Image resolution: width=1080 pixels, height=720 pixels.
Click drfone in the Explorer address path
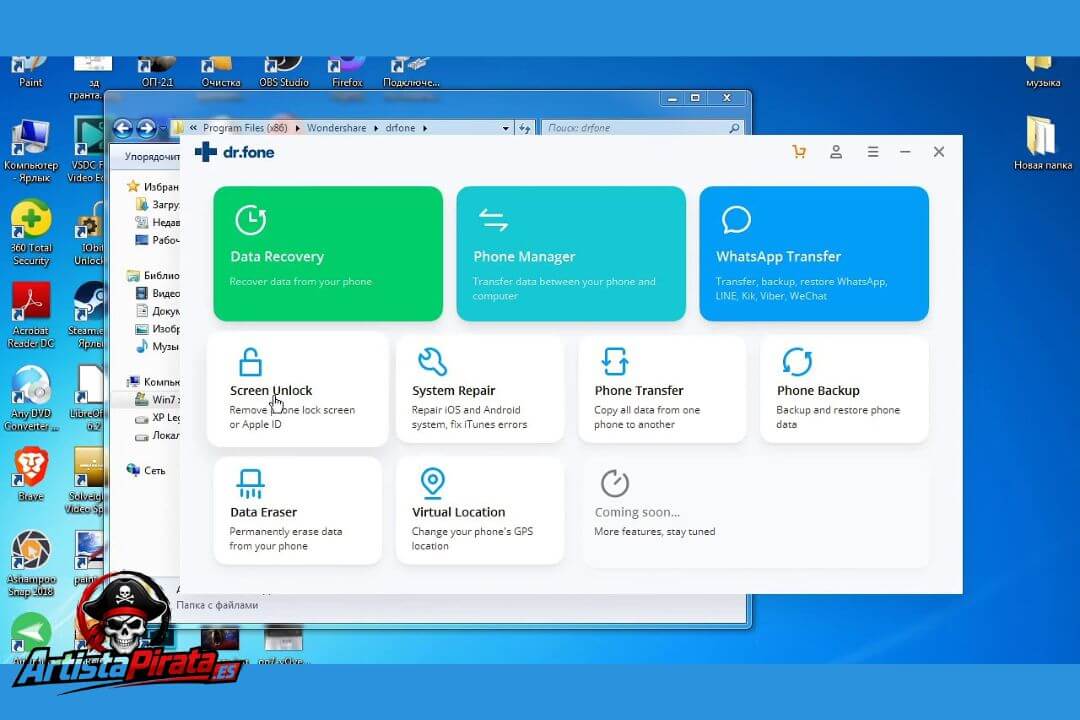tap(400, 128)
